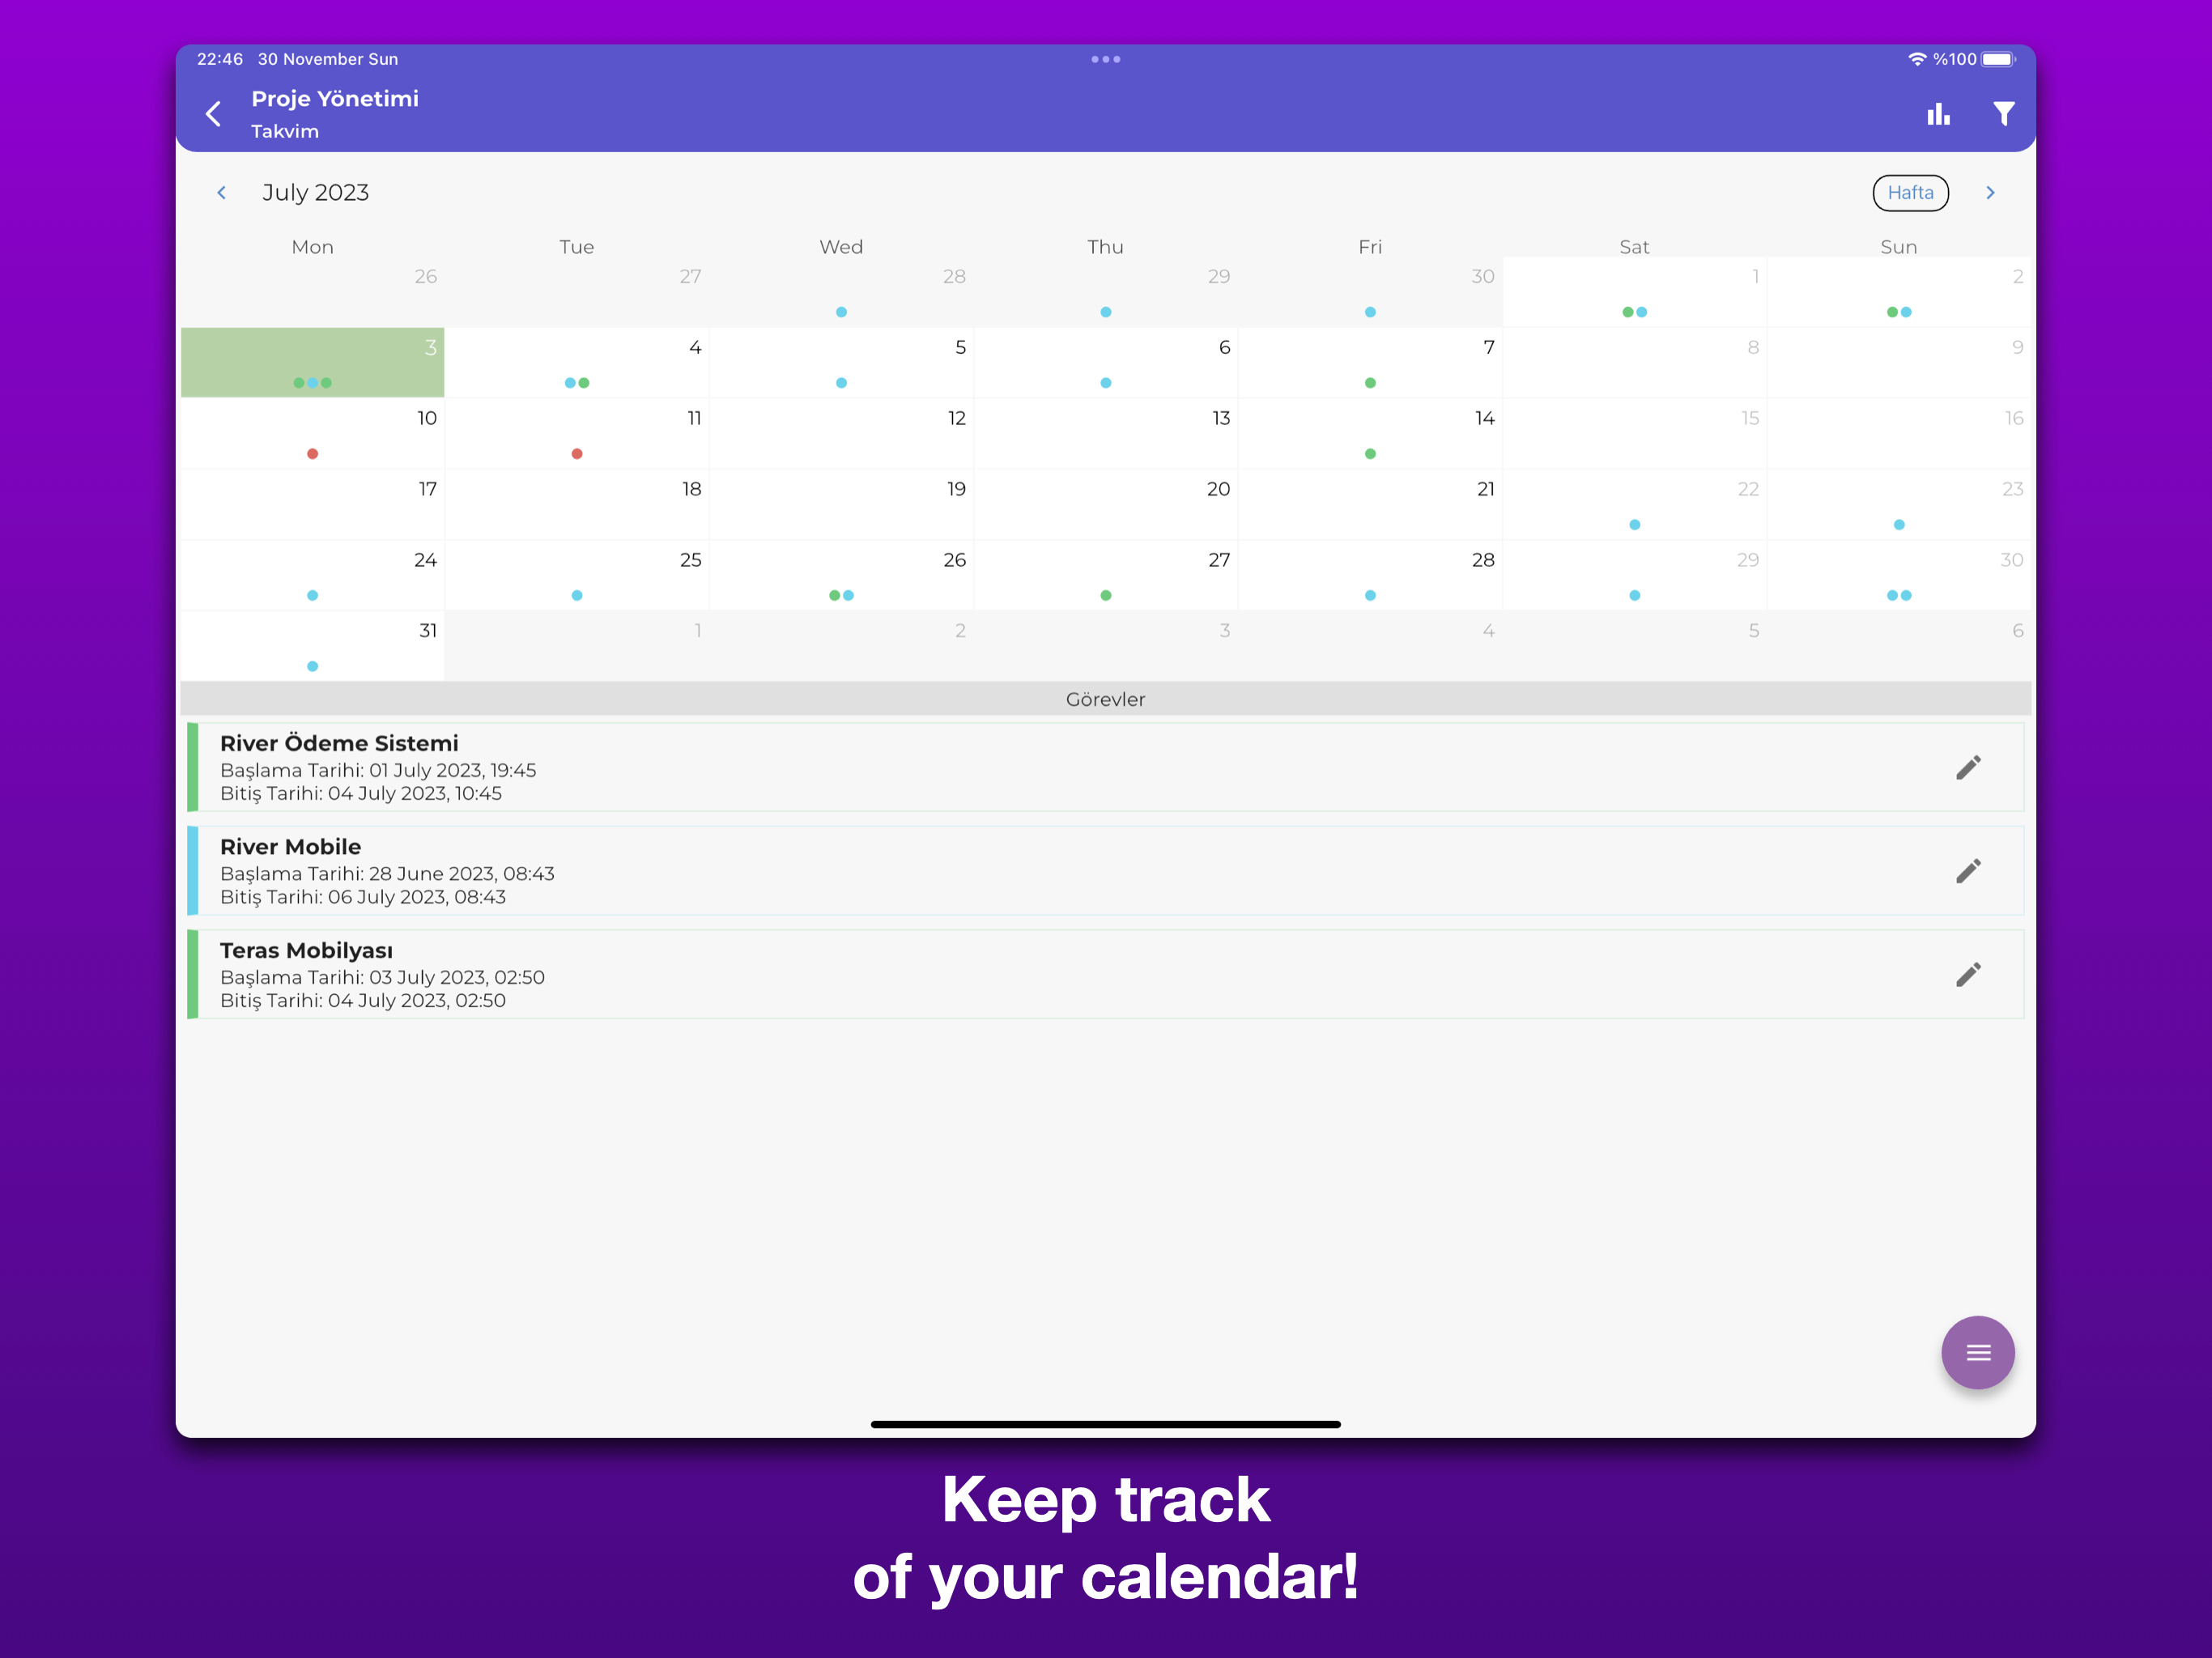Viewport: 2212px width, 1658px height.
Task: Select July 11 on the calendar
Action: point(577,434)
